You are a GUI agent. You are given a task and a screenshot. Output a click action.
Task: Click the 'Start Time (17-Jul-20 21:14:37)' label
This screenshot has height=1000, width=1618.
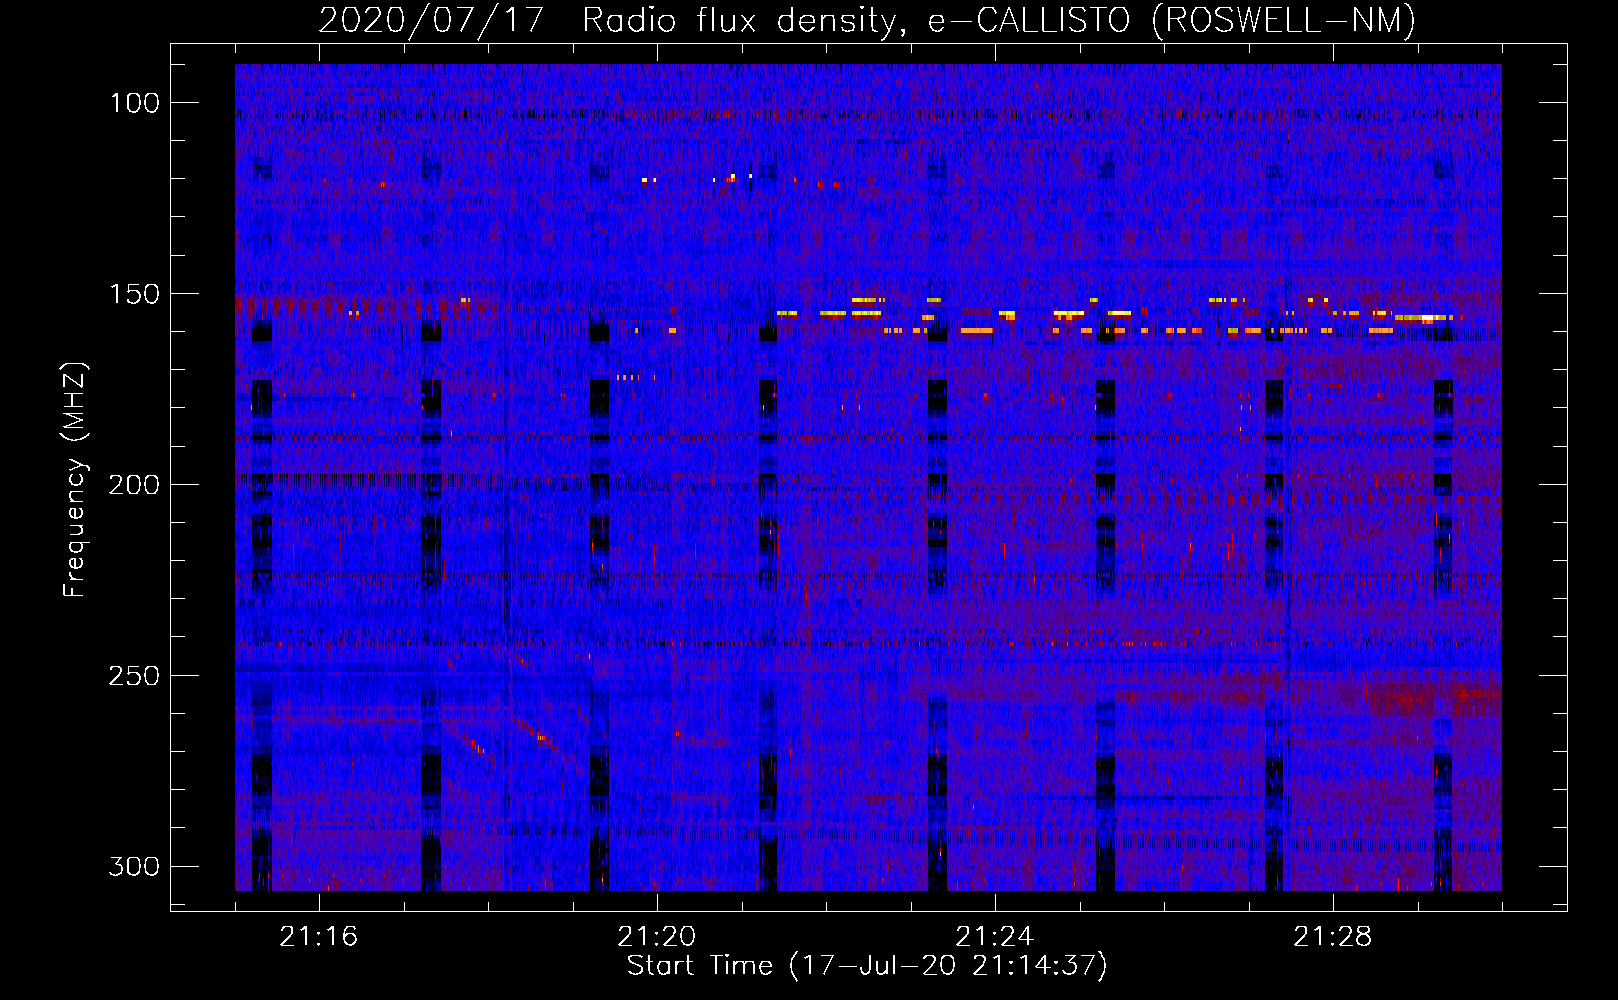pos(867,966)
